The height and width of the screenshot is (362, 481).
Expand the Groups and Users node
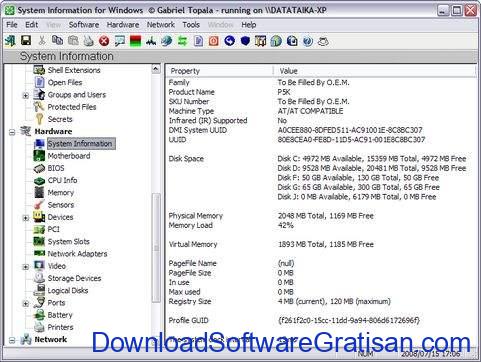click(26, 96)
